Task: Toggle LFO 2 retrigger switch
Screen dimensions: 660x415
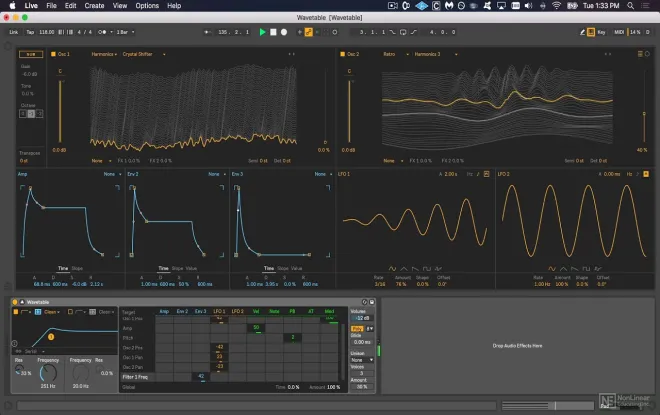Action: point(646,174)
